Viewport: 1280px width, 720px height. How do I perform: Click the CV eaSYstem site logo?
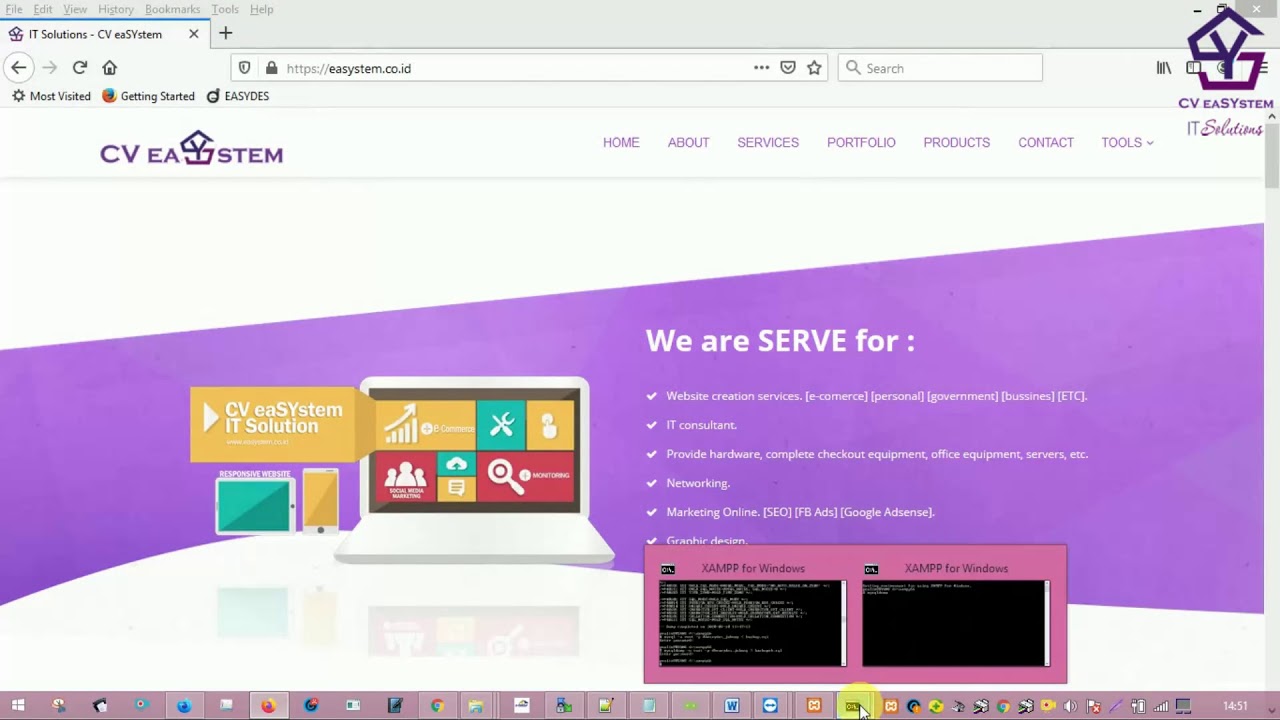pyautogui.click(x=191, y=148)
